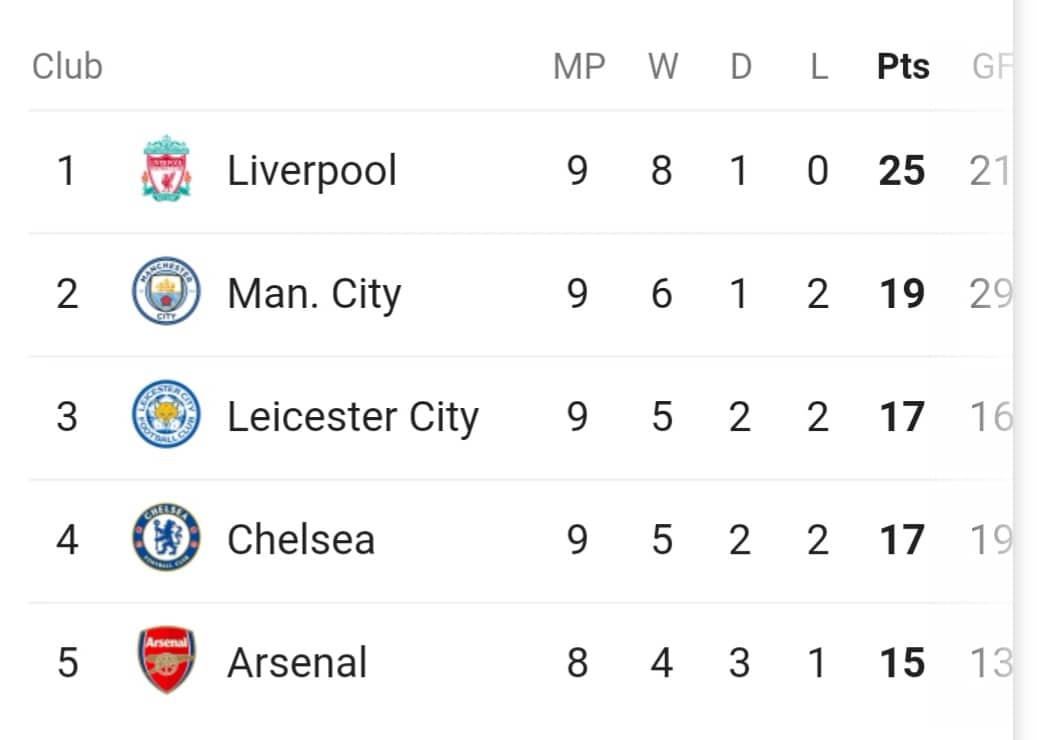This screenshot has width=1037, height=740.
Task: Select the Arsenal team name
Action: point(297,663)
